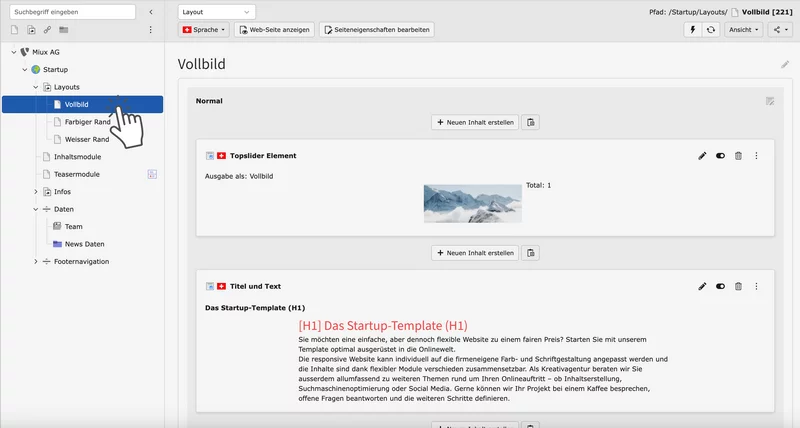Click the new page icon above the tree

tap(14, 30)
